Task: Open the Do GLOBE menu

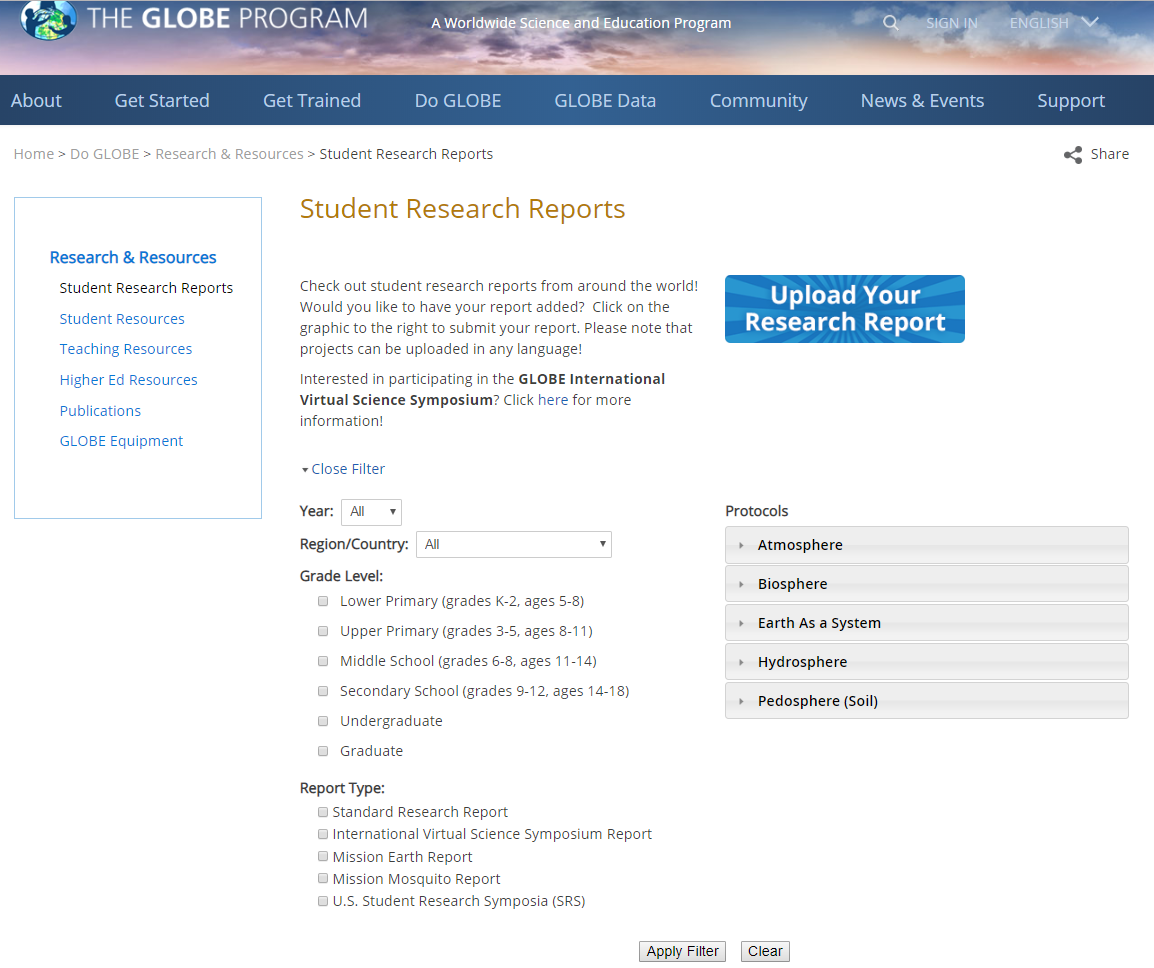Action: click(x=458, y=100)
